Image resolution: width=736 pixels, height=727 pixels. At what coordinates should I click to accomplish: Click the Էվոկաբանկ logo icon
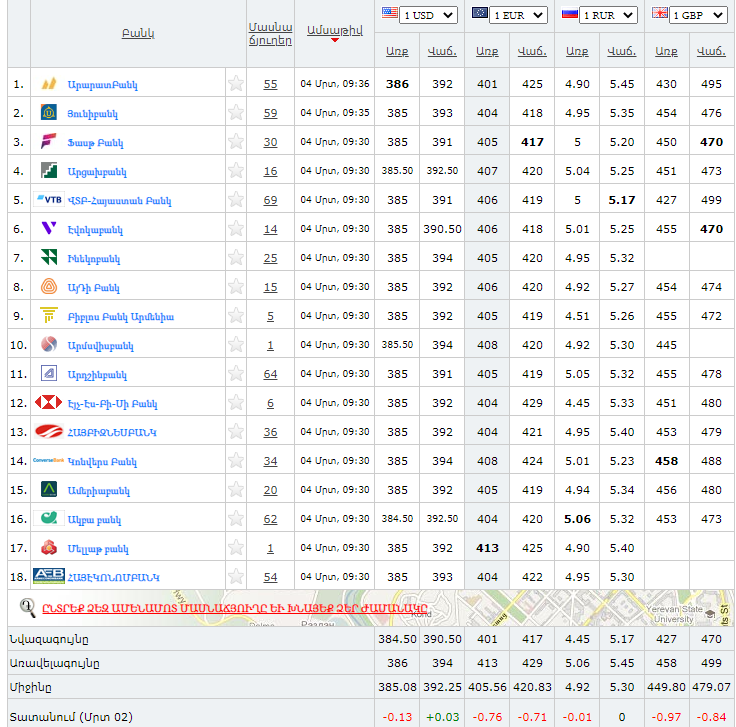(x=49, y=228)
